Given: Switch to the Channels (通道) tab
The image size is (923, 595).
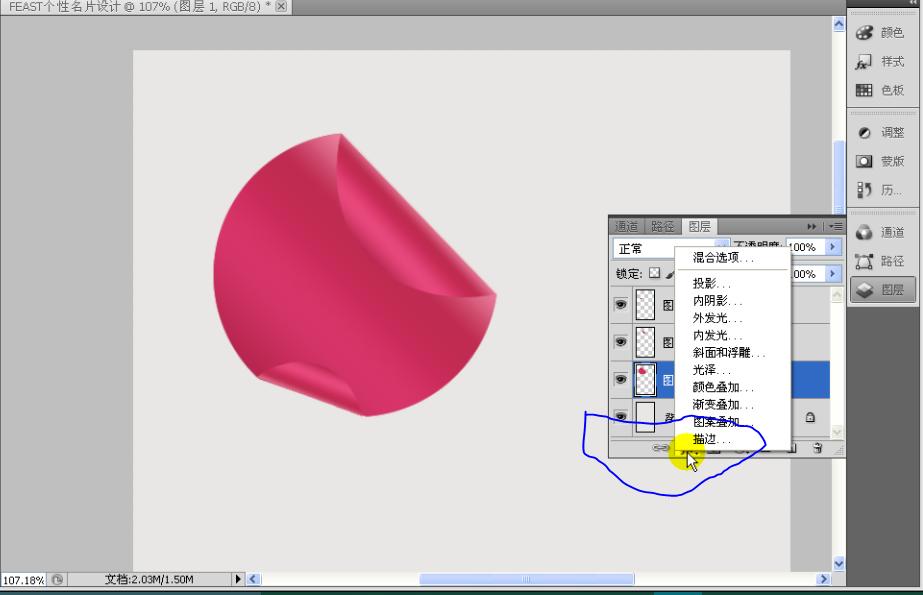Looking at the screenshot, I should click(627, 226).
